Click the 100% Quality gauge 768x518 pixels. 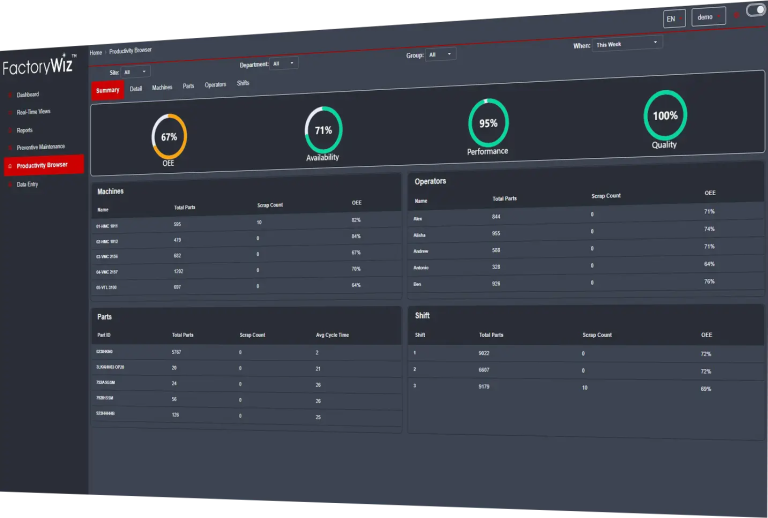tap(665, 116)
